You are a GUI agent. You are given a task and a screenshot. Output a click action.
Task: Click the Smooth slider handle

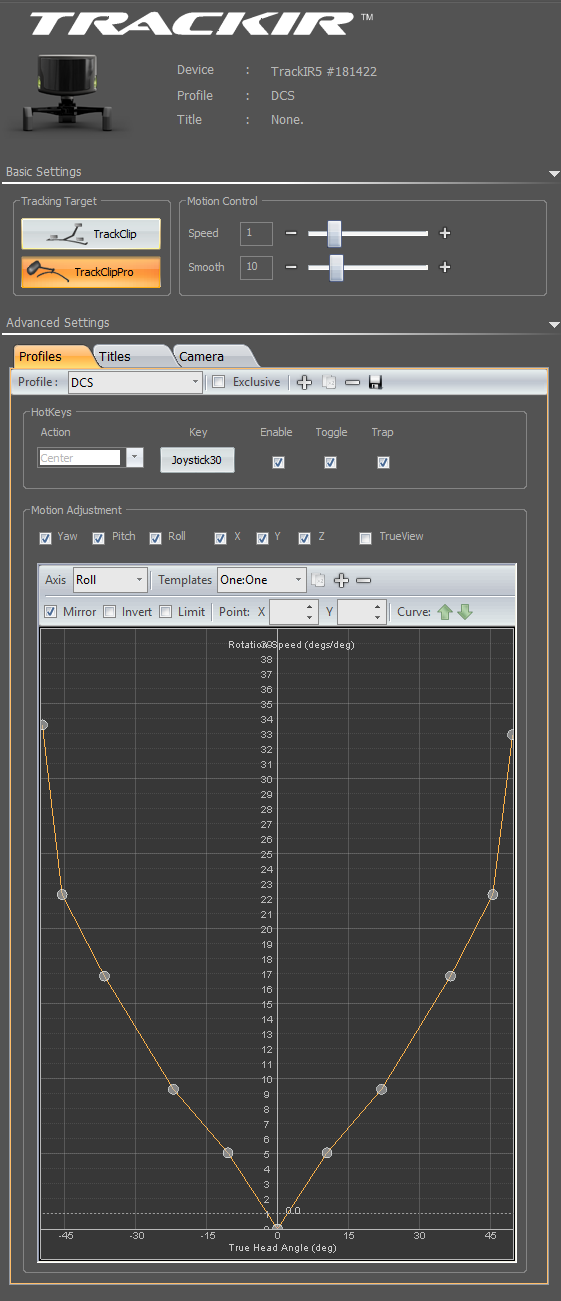point(336,267)
